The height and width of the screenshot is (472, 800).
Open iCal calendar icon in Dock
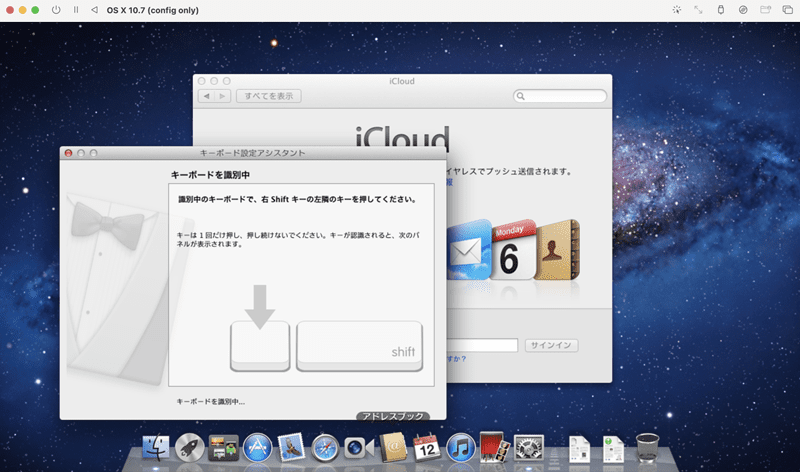(x=427, y=448)
